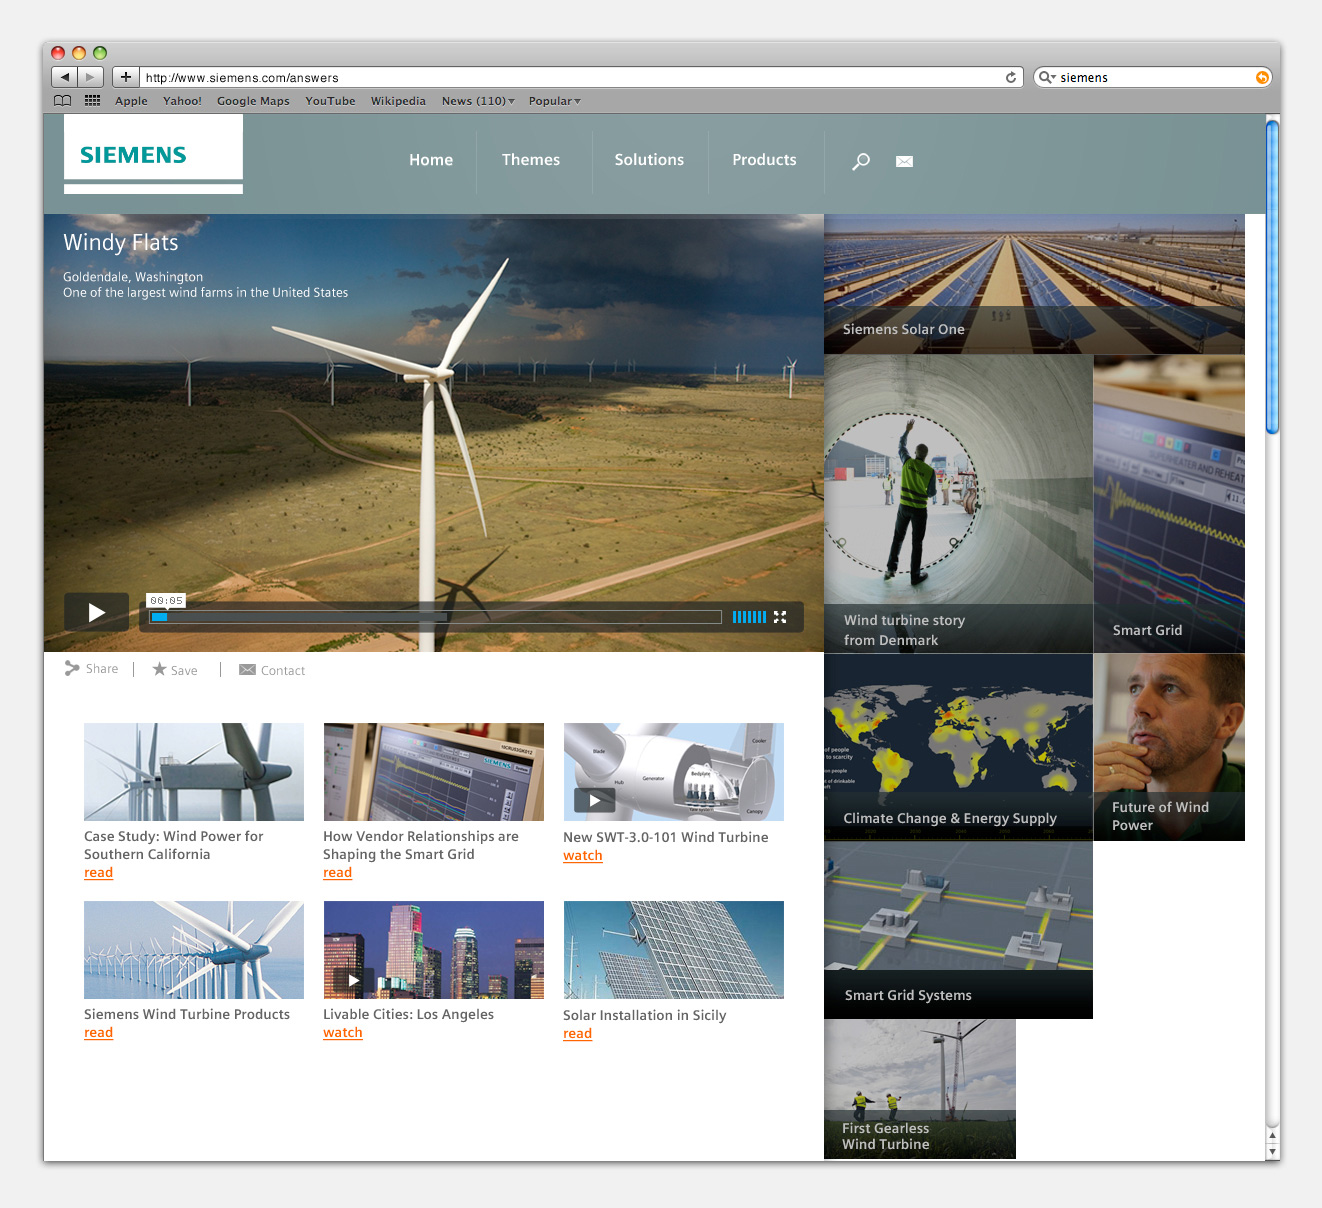The image size is (1322, 1208).
Task: Click the fullscreen icon in the video player
Action: pos(780,617)
